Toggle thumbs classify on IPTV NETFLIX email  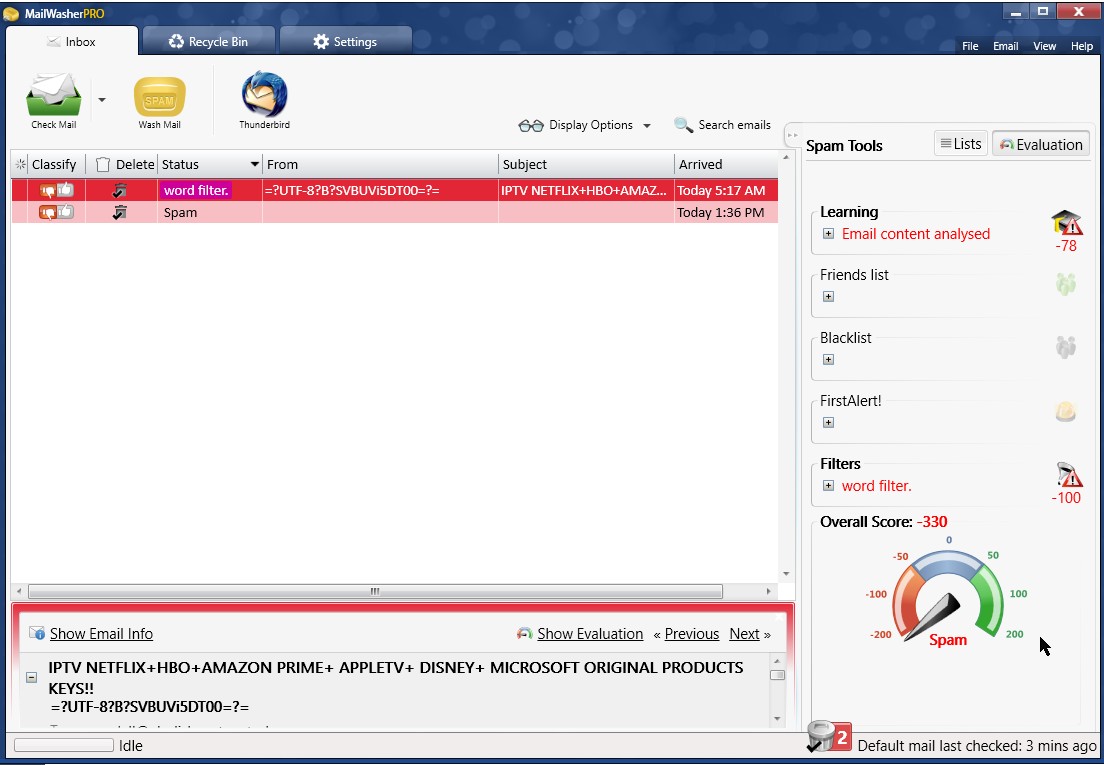coord(56,190)
